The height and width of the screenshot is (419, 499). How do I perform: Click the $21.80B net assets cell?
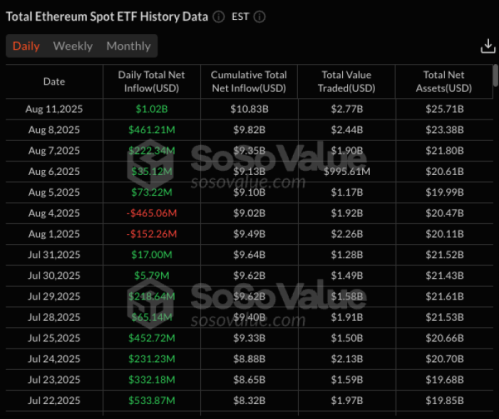[444, 151]
